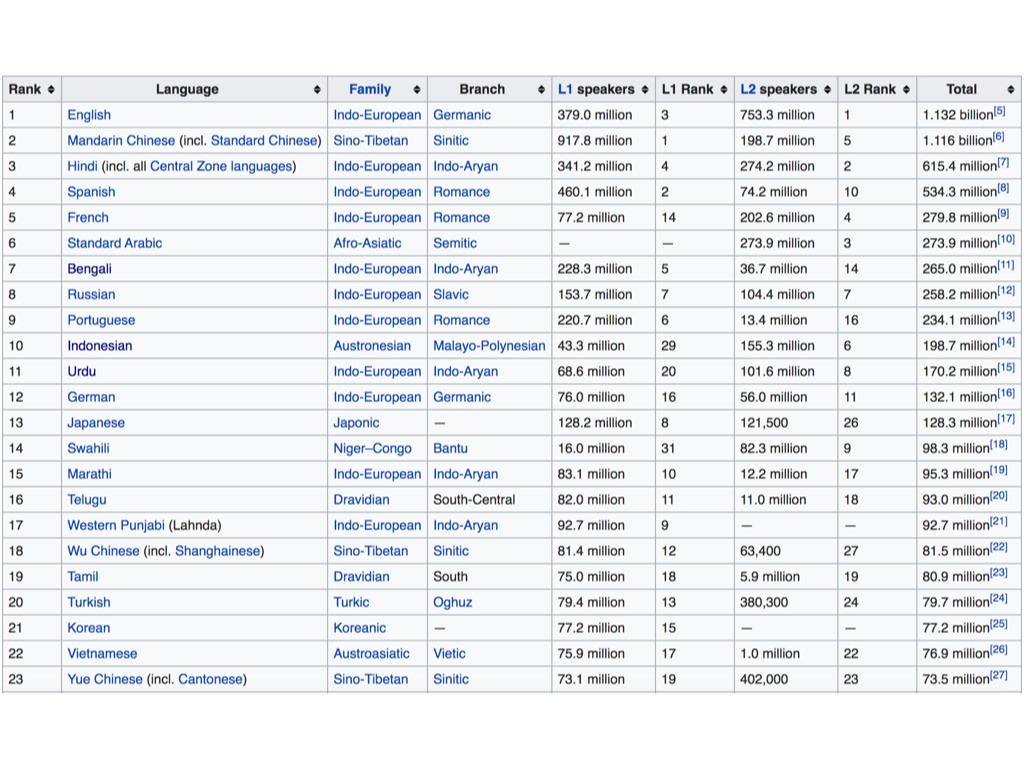Sort by L2 Rank arrows
Viewport: 1024px width, 768px height.
[906, 89]
